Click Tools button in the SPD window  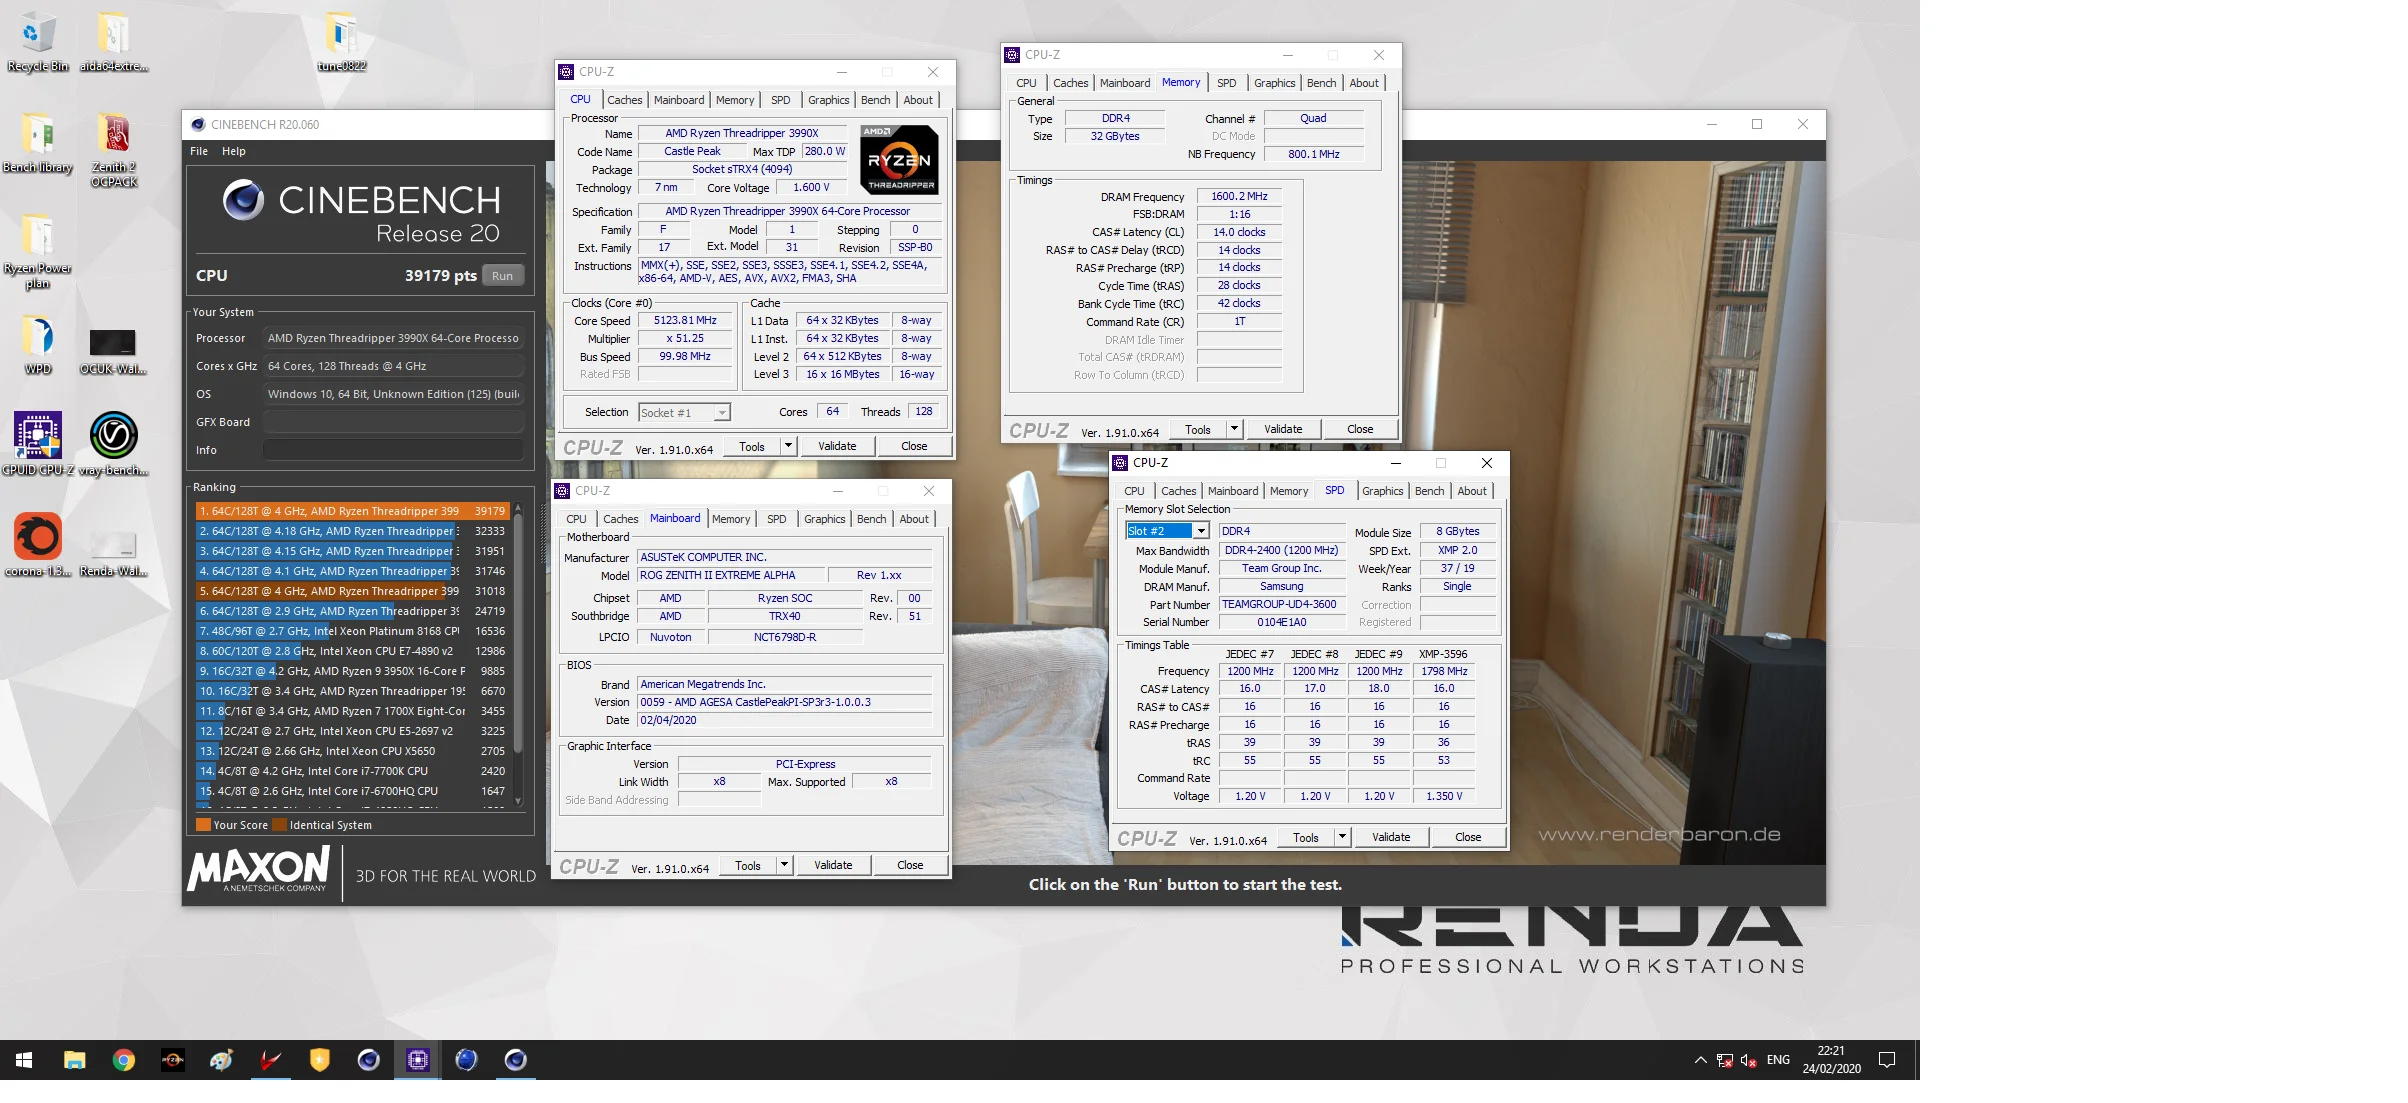coord(1306,837)
